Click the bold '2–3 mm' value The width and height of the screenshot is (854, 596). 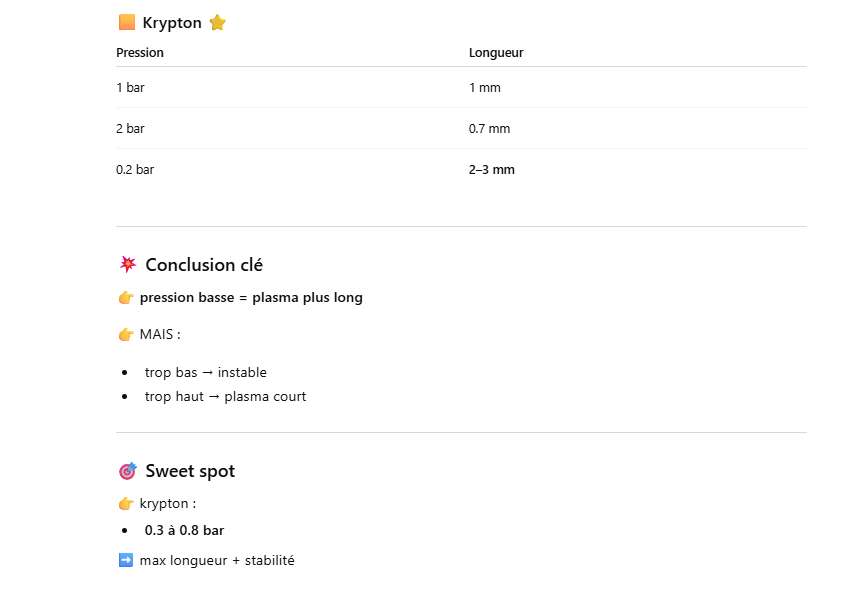click(x=492, y=170)
